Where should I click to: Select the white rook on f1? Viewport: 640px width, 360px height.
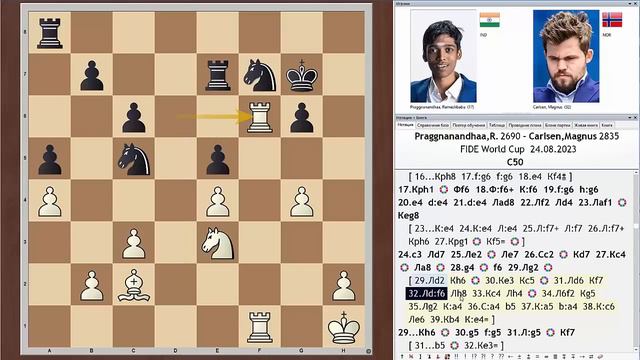click(x=260, y=327)
